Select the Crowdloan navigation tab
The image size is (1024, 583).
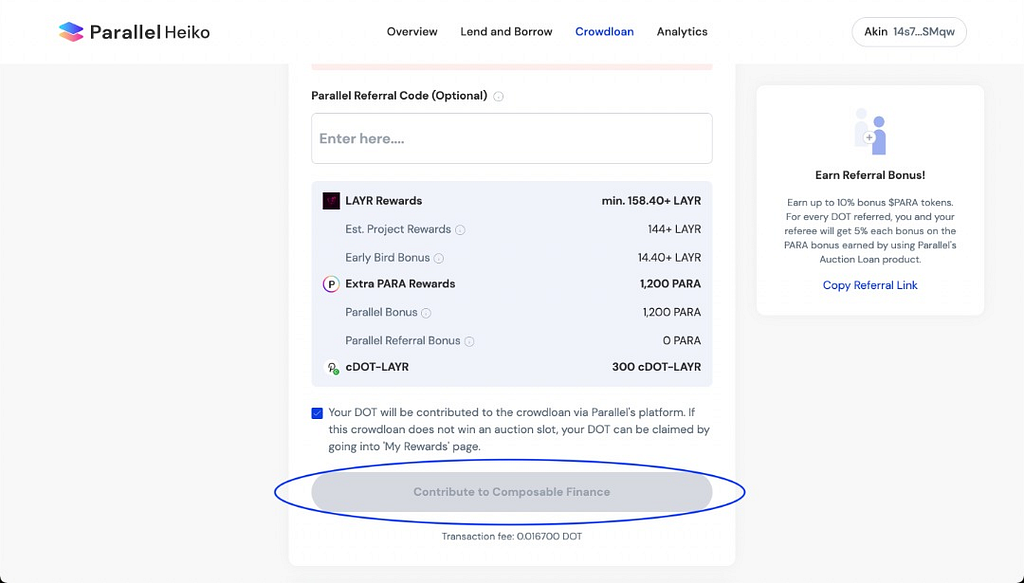pyautogui.click(x=604, y=32)
